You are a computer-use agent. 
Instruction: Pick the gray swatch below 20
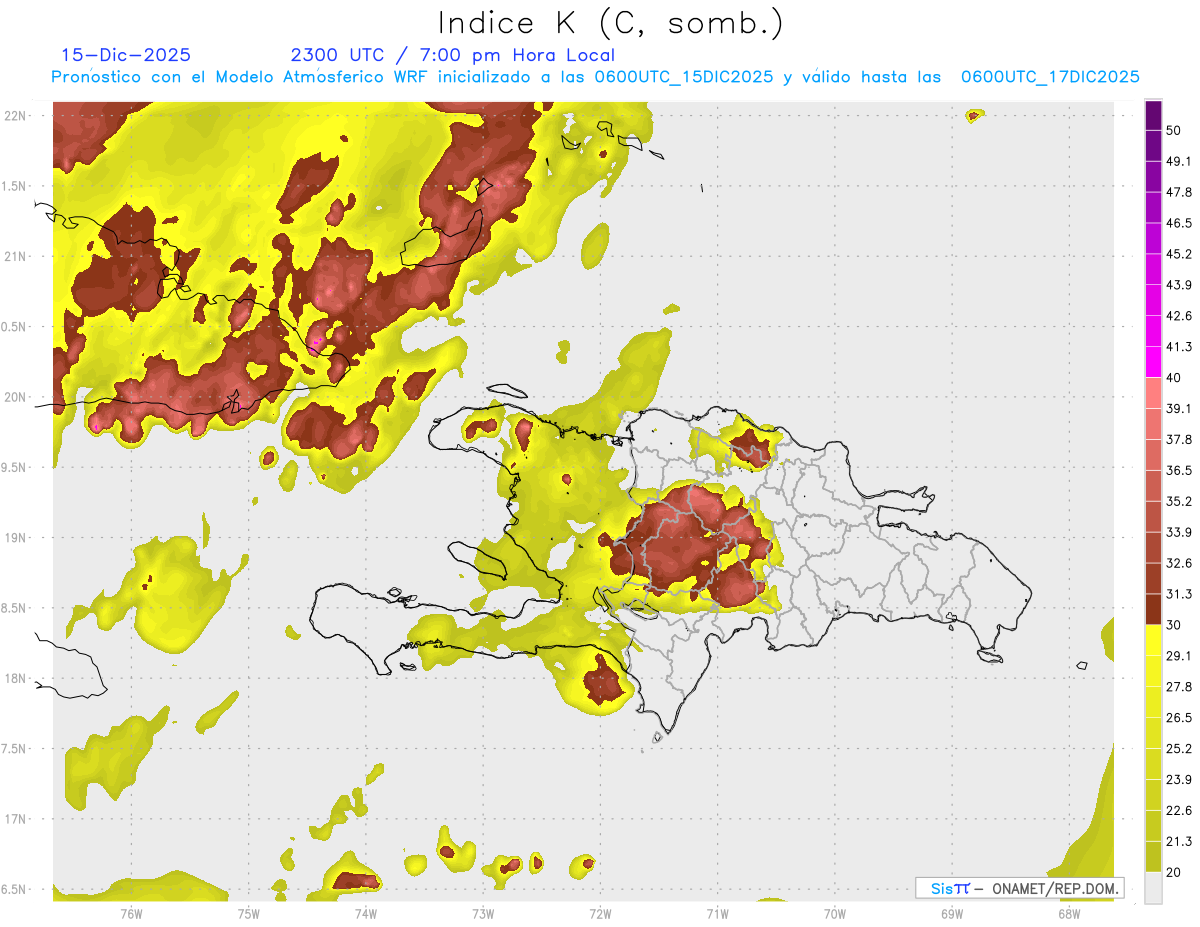click(x=1154, y=887)
